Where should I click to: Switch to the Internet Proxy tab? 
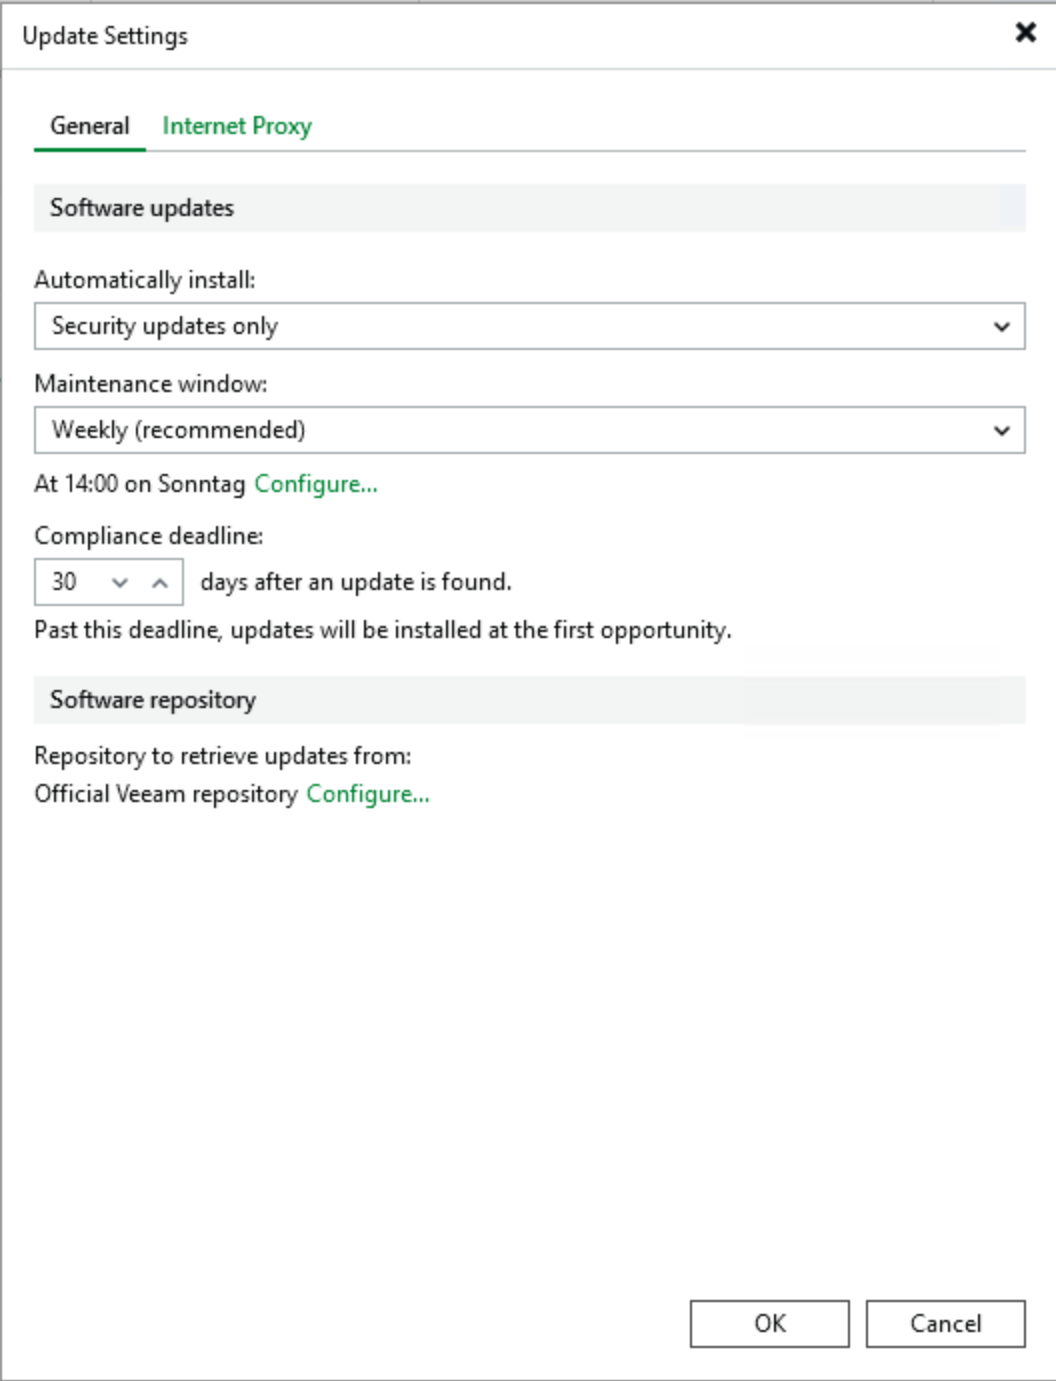click(x=237, y=126)
